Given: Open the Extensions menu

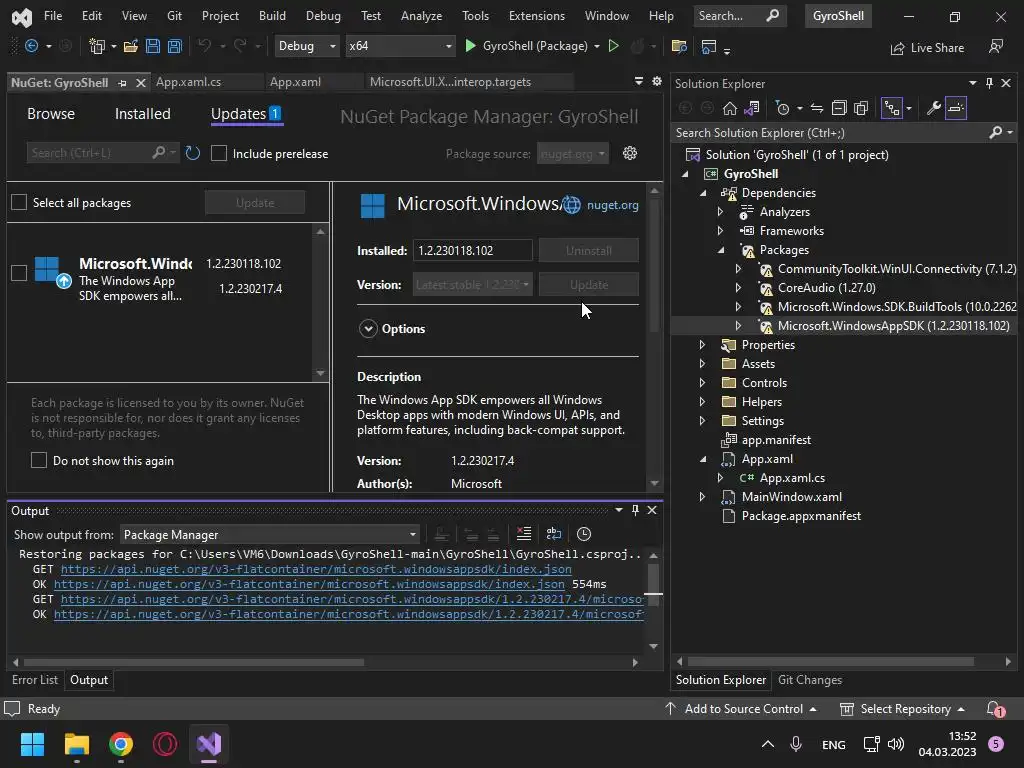Looking at the screenshot, I should [x=537, y=16].
